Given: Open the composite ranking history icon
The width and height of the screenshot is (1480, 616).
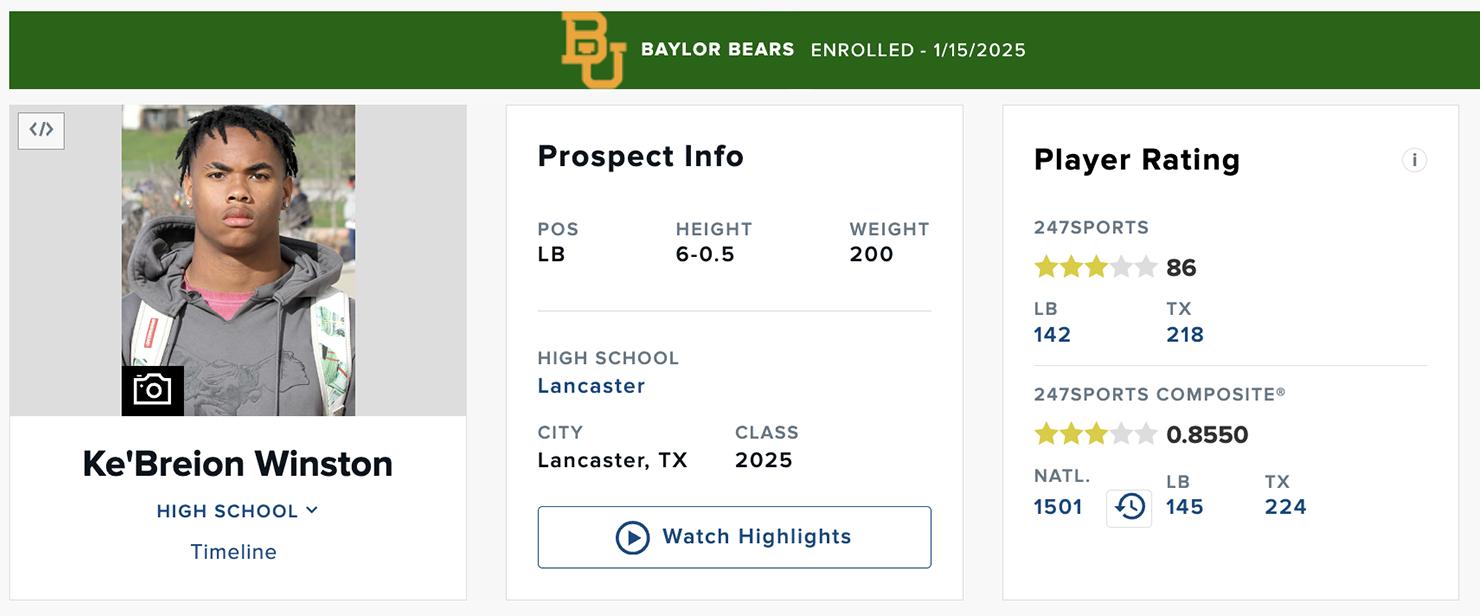Looking at the screenshot, I should (1129, 507).
